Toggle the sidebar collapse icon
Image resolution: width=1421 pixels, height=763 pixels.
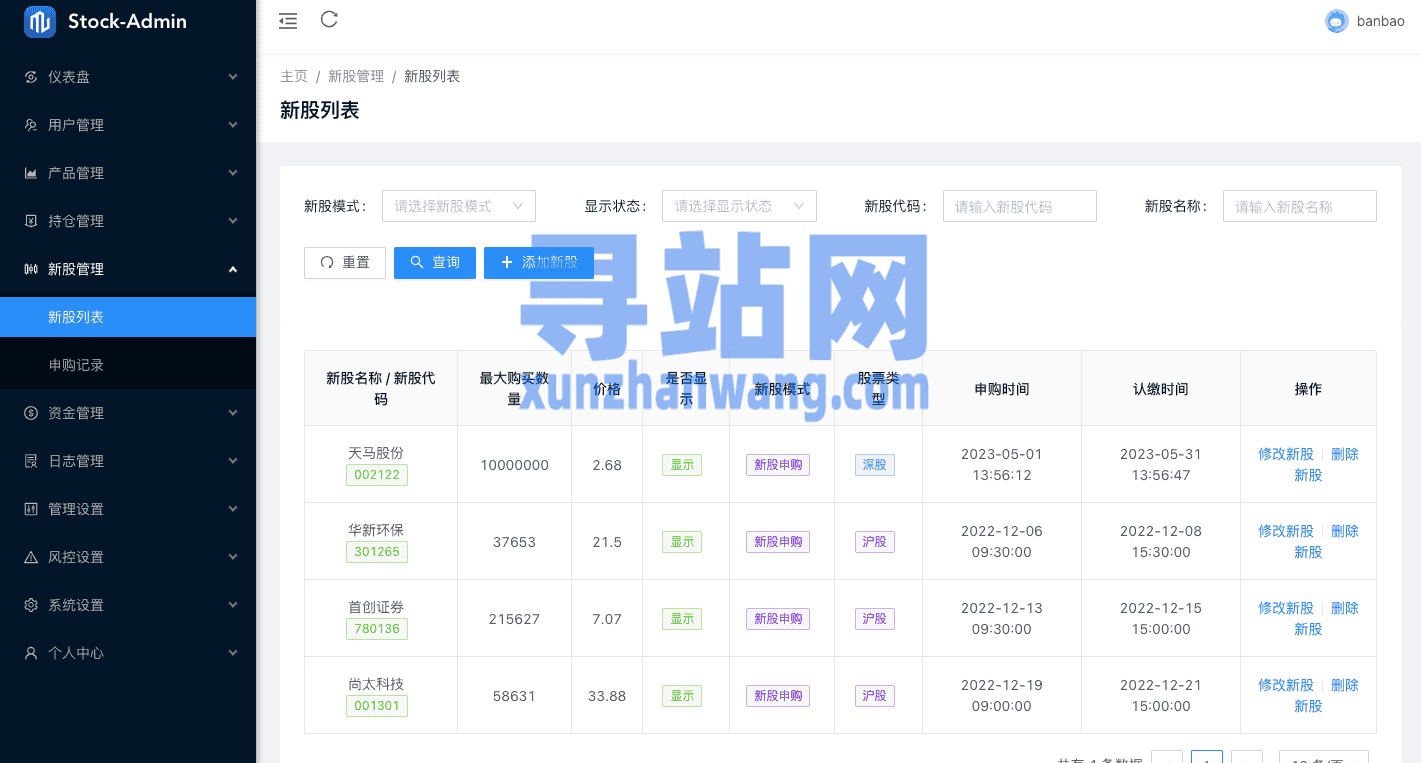288,20
